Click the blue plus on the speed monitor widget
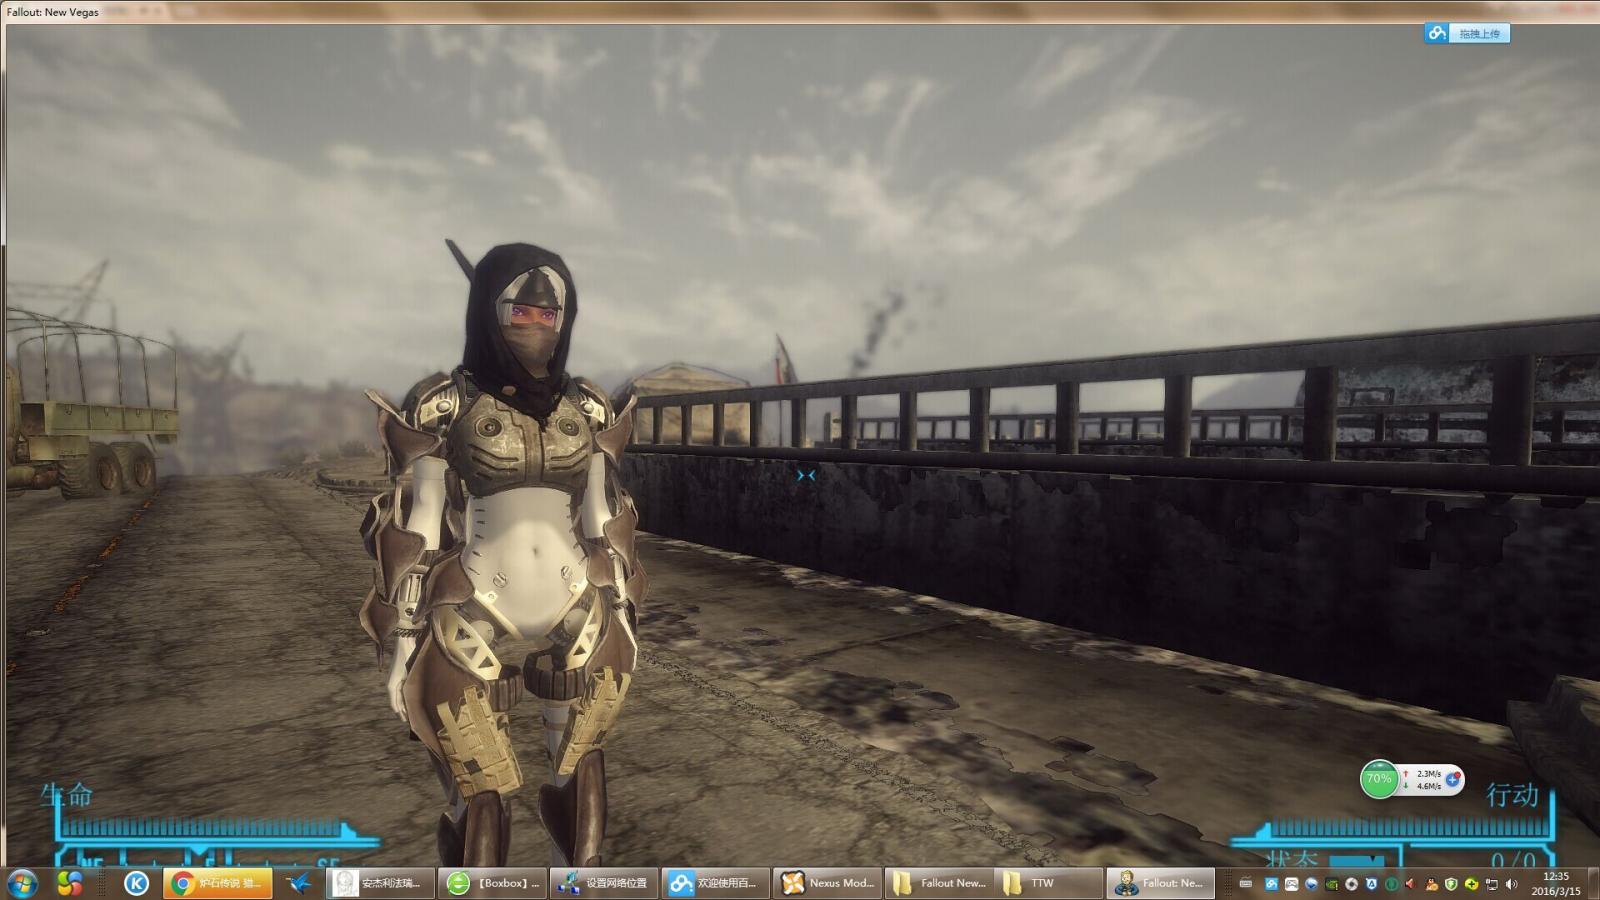 [1453, 779]
